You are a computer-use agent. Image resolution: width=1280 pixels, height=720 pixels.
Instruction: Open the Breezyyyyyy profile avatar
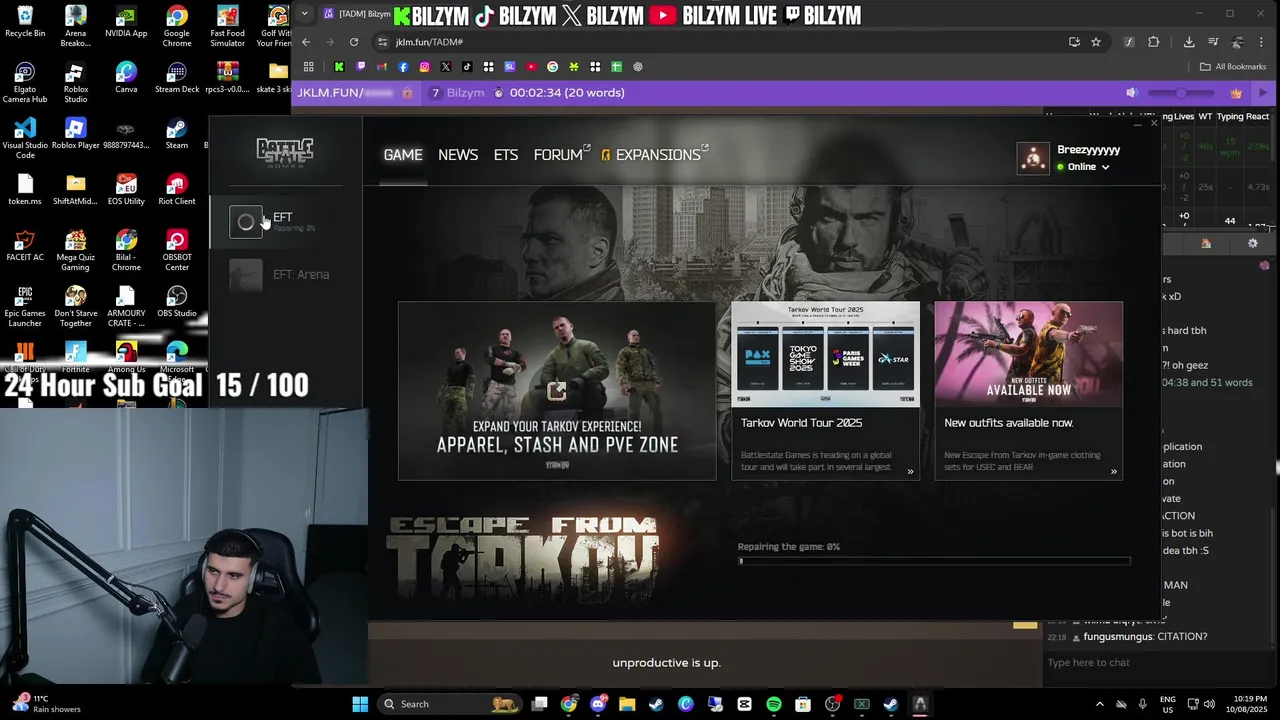[x=1033, y=158]
